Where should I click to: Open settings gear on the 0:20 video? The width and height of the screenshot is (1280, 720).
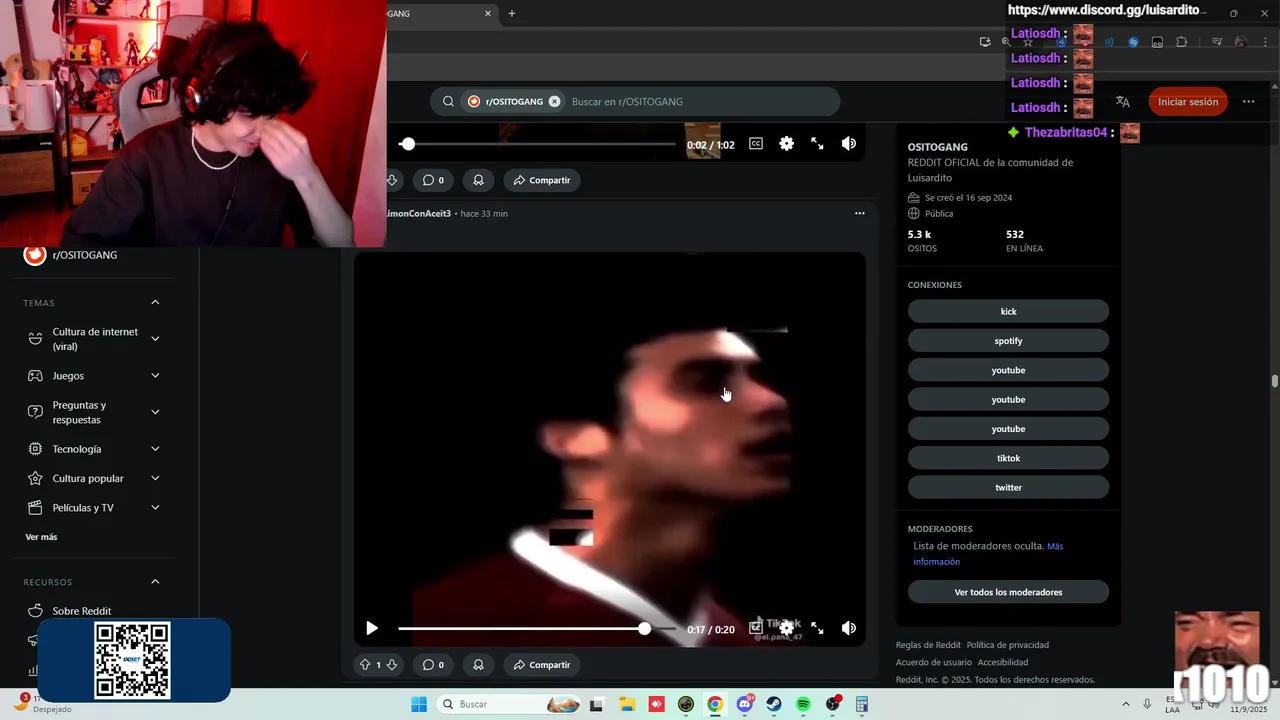tap(786, 628)
